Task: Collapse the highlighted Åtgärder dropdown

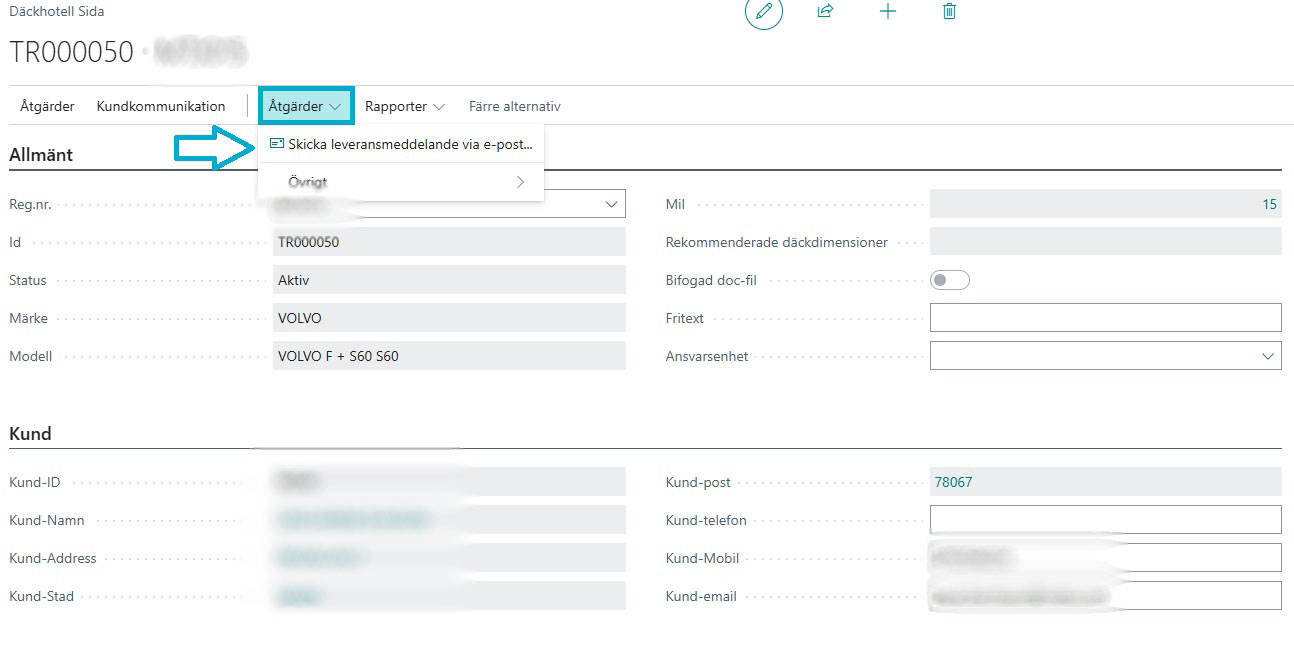Action: 306,106
